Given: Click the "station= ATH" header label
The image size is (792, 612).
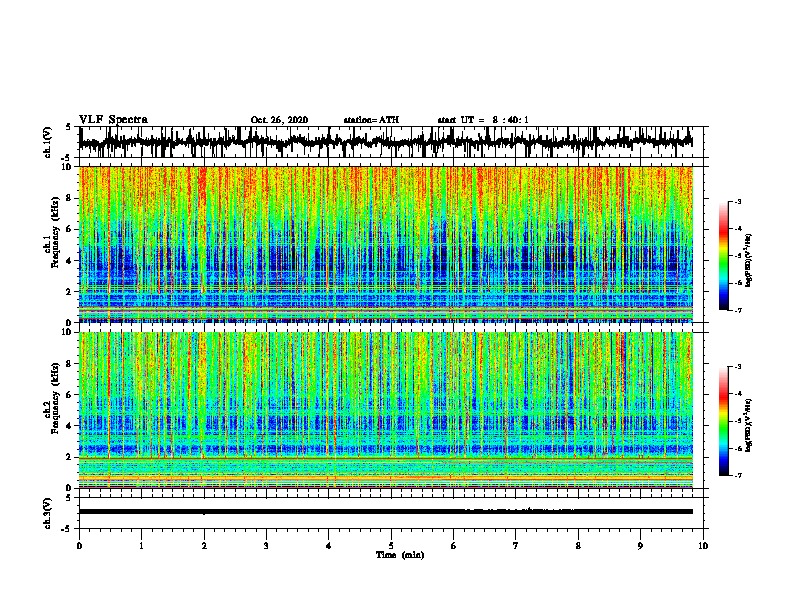Looking at the screenshot, I should pyautogui.click(x=371, y=120).
